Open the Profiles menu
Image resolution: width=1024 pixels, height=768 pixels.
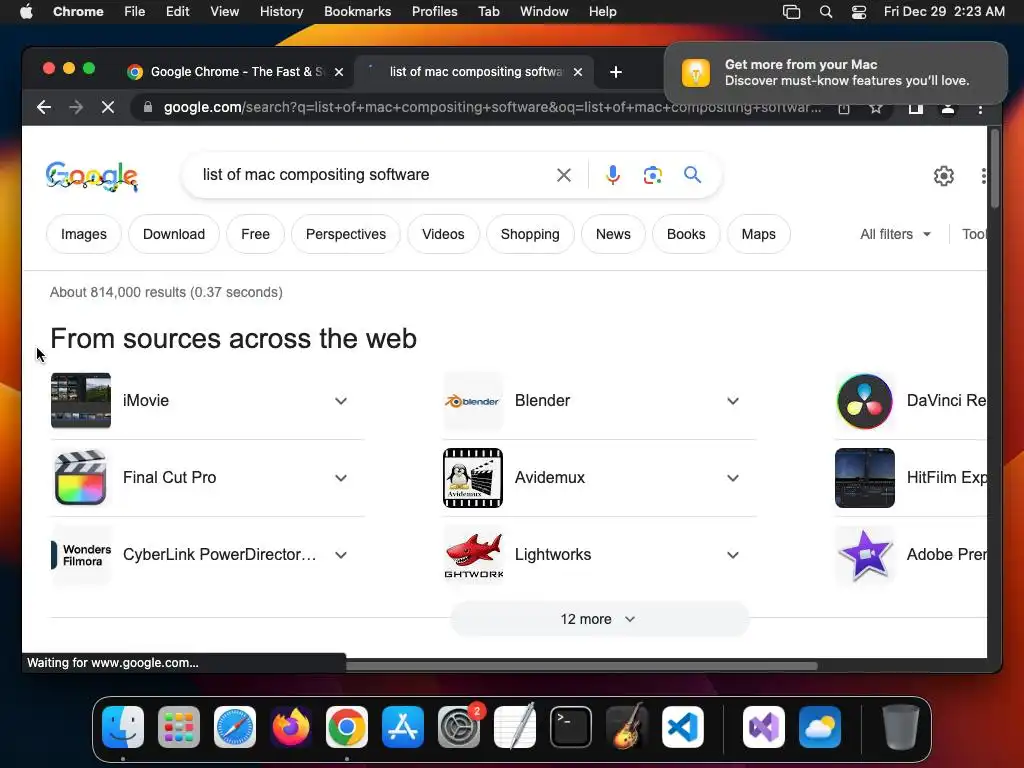pos(434,12)
